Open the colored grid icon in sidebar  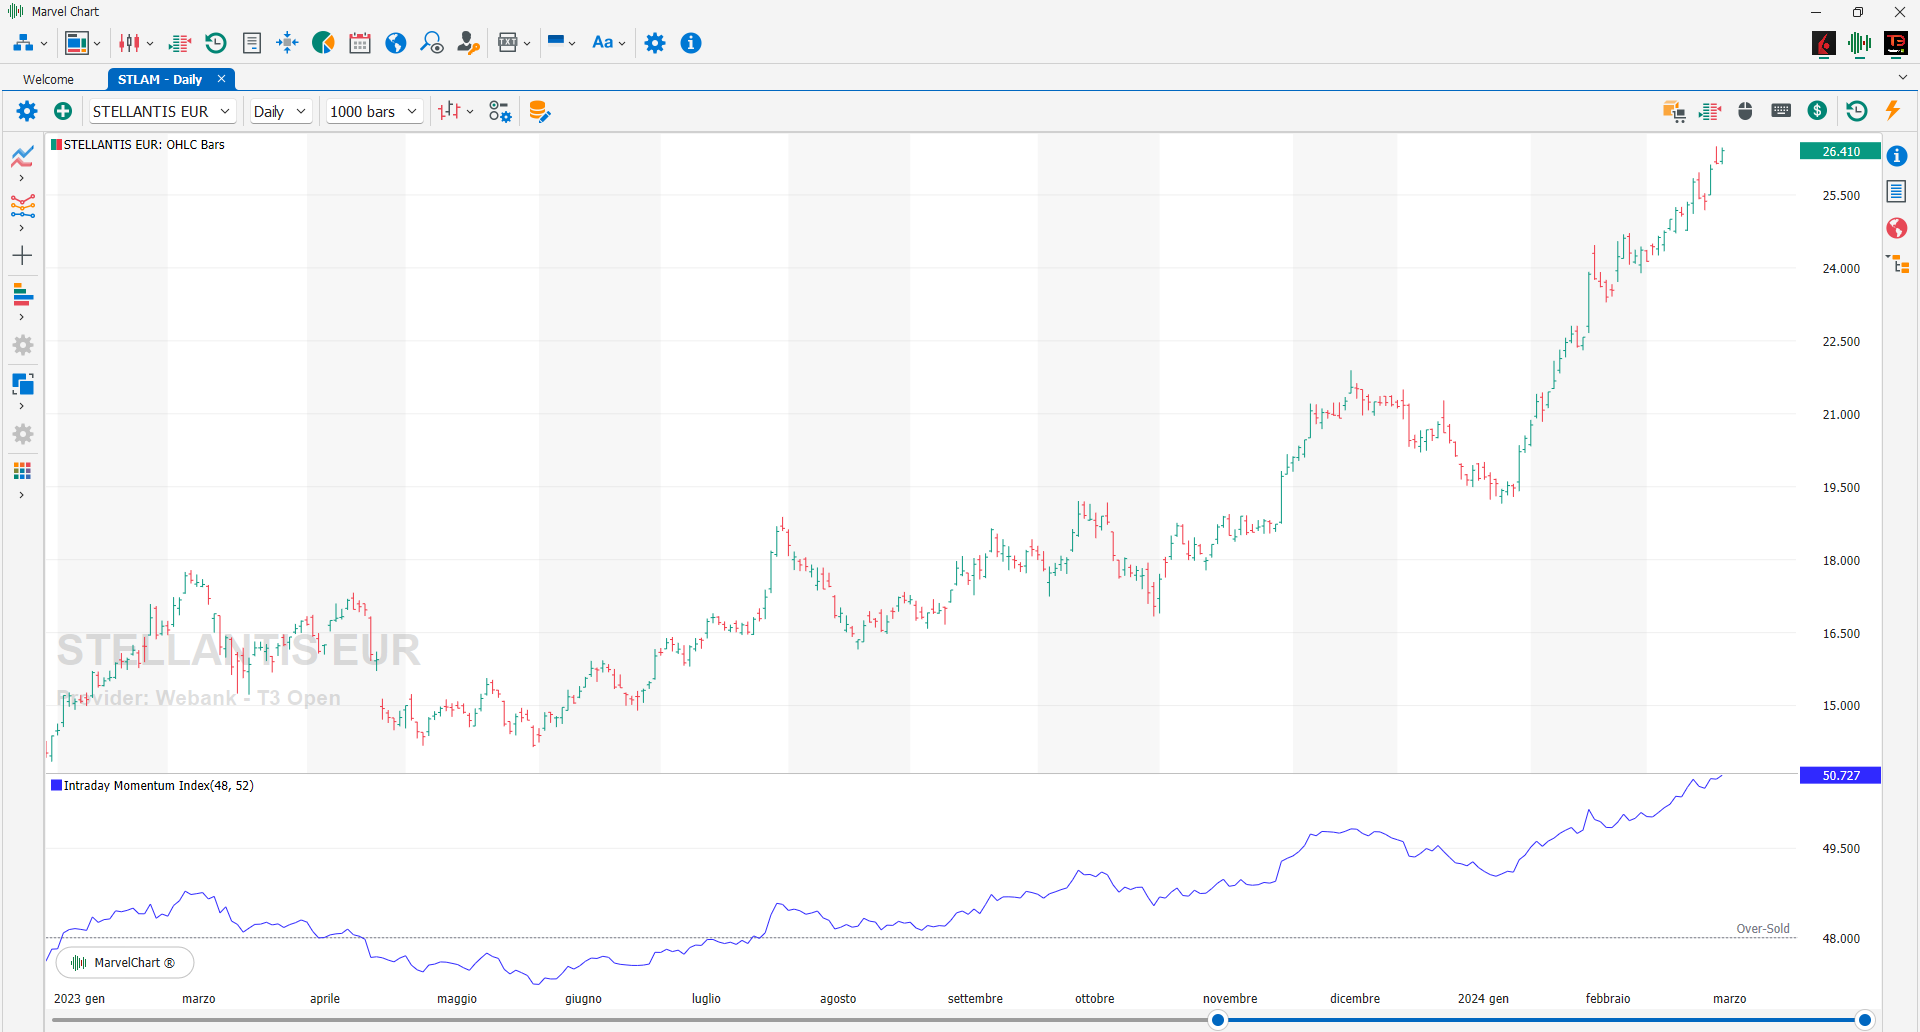coord(22,471)
